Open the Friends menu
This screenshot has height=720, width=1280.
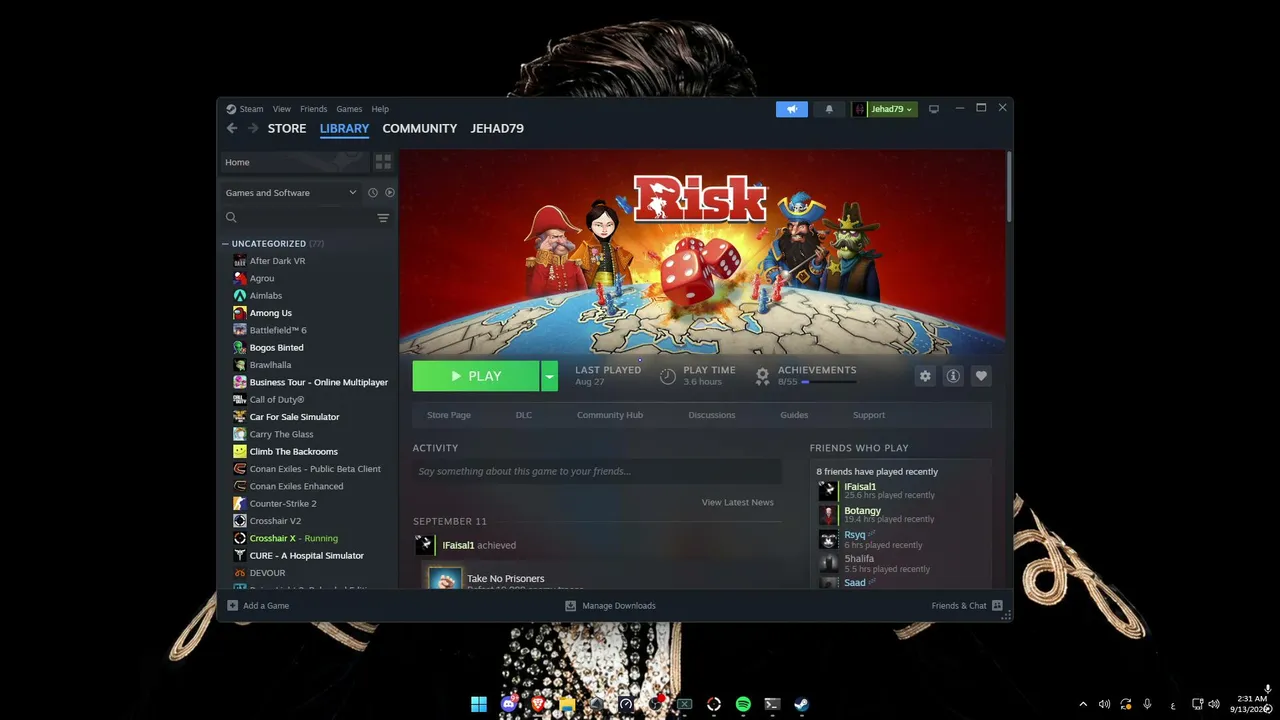pyautogui.click(x=314, y=109)
